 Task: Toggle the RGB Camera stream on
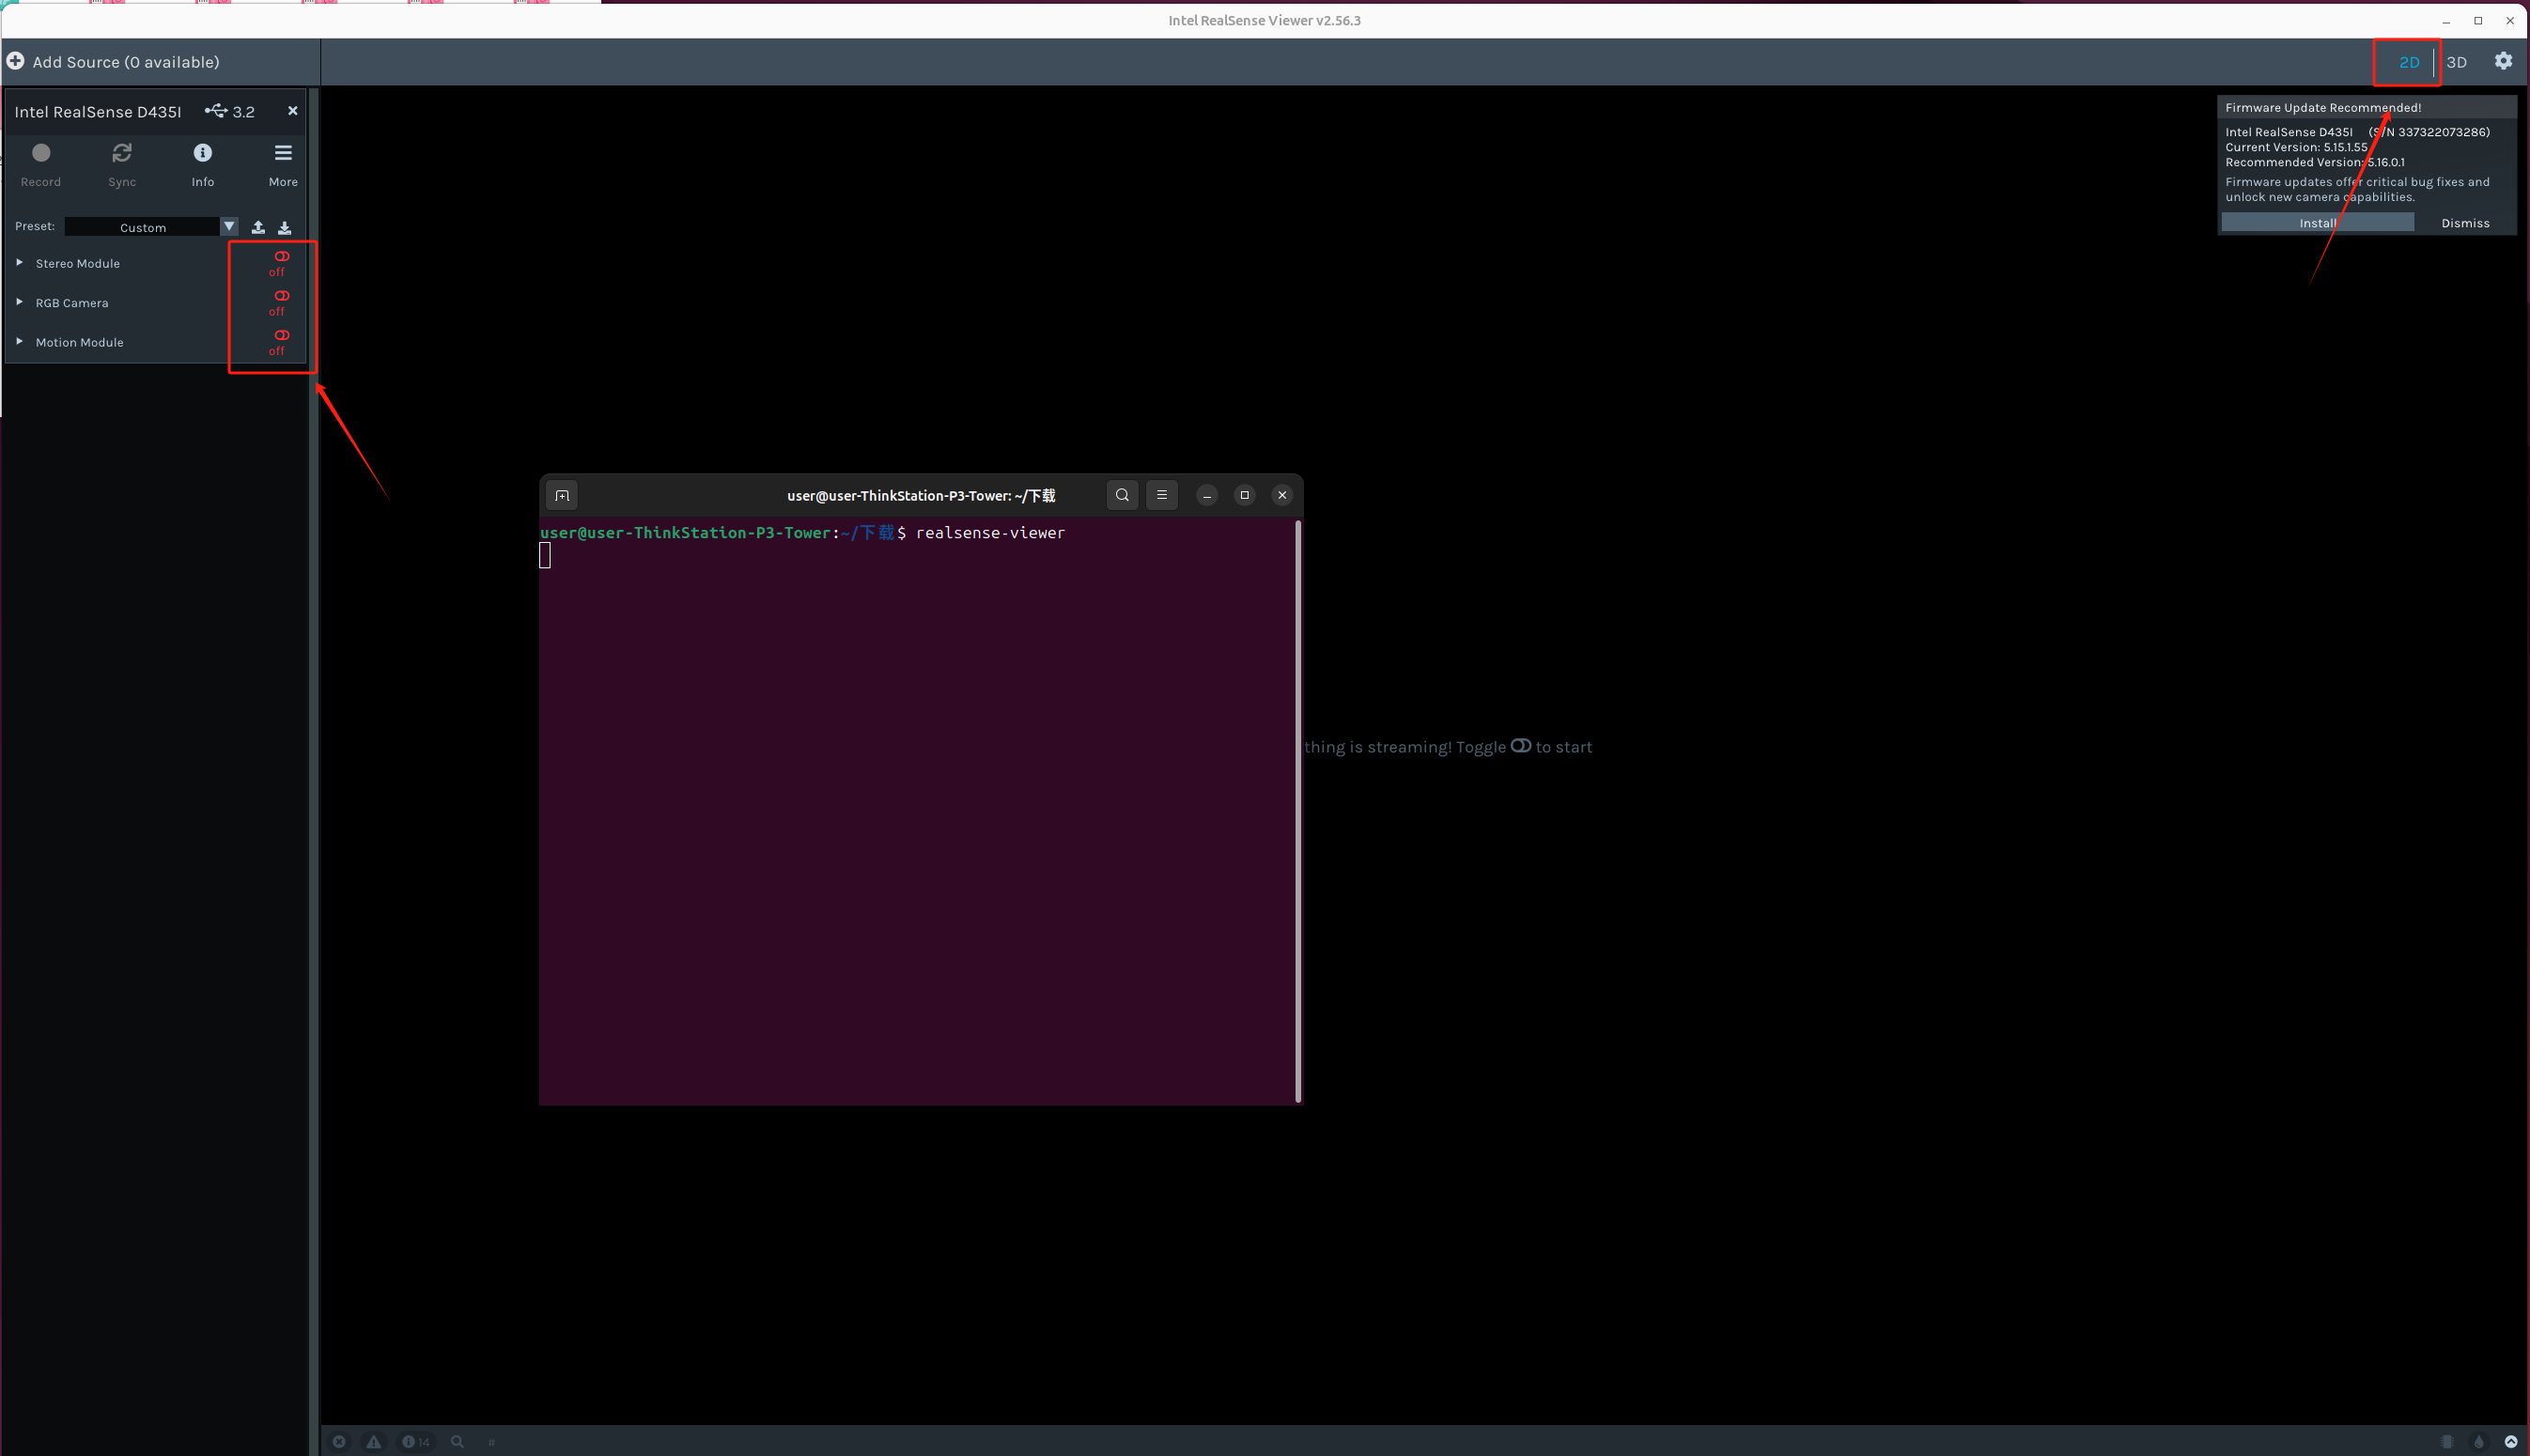click(x=281, y=297)
